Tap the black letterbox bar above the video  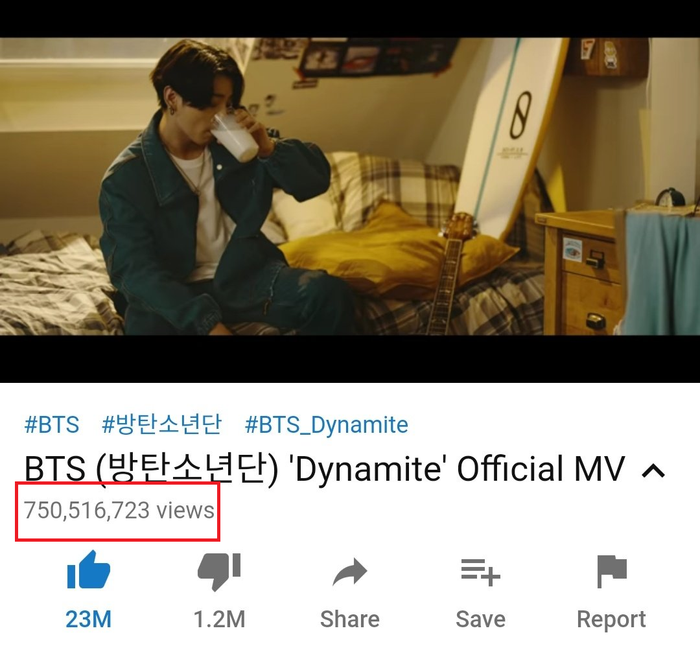click(350, 19)
